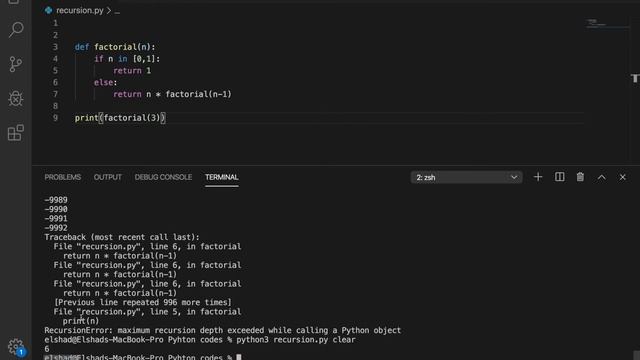Click the 'print(n)' traceback line
This screenshot has height=360, width=640.
coord(81,321)
